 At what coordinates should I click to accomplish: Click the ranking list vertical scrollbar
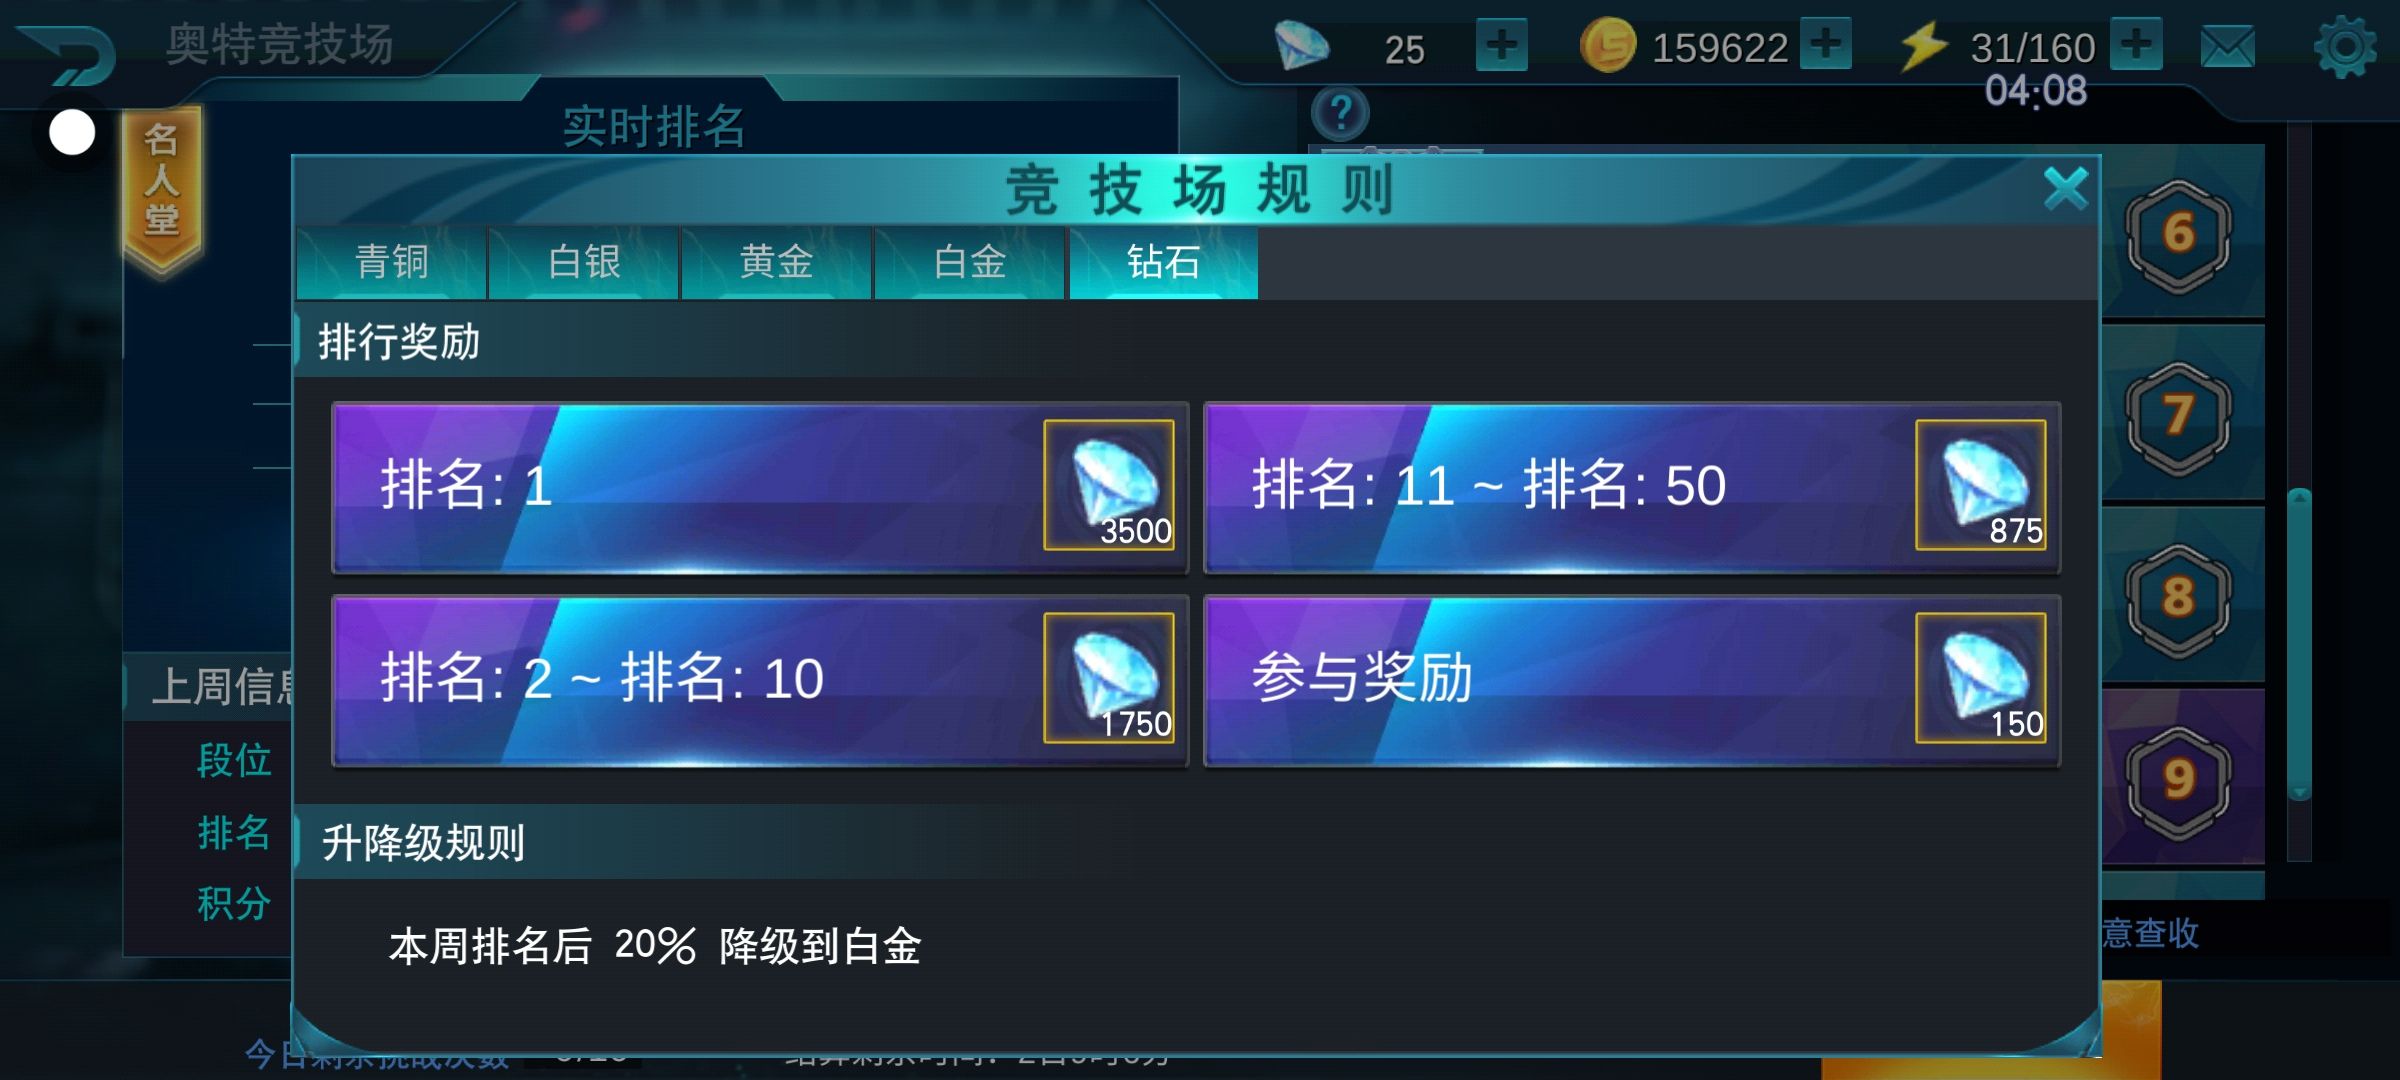click(x=2299, y=644)
